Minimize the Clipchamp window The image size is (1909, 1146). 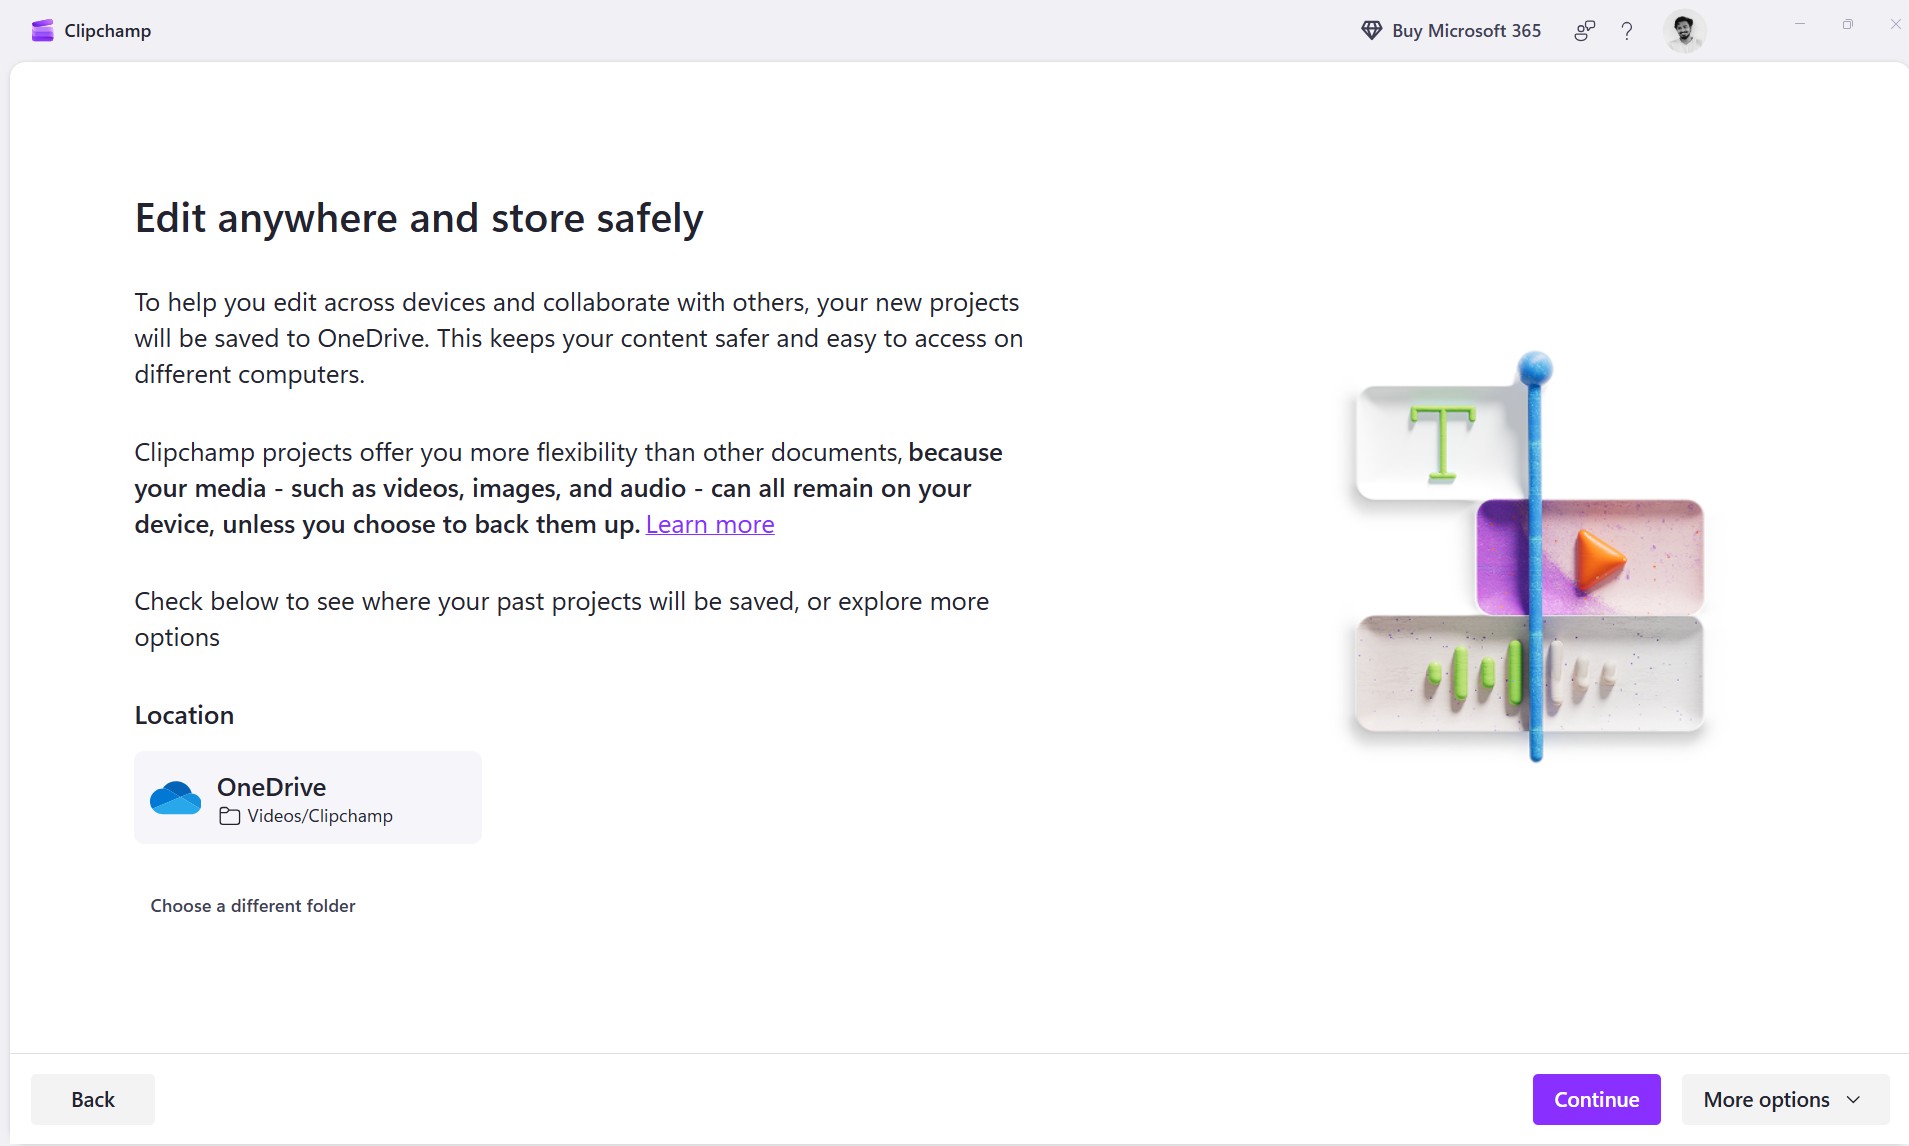click(1799, 24)
